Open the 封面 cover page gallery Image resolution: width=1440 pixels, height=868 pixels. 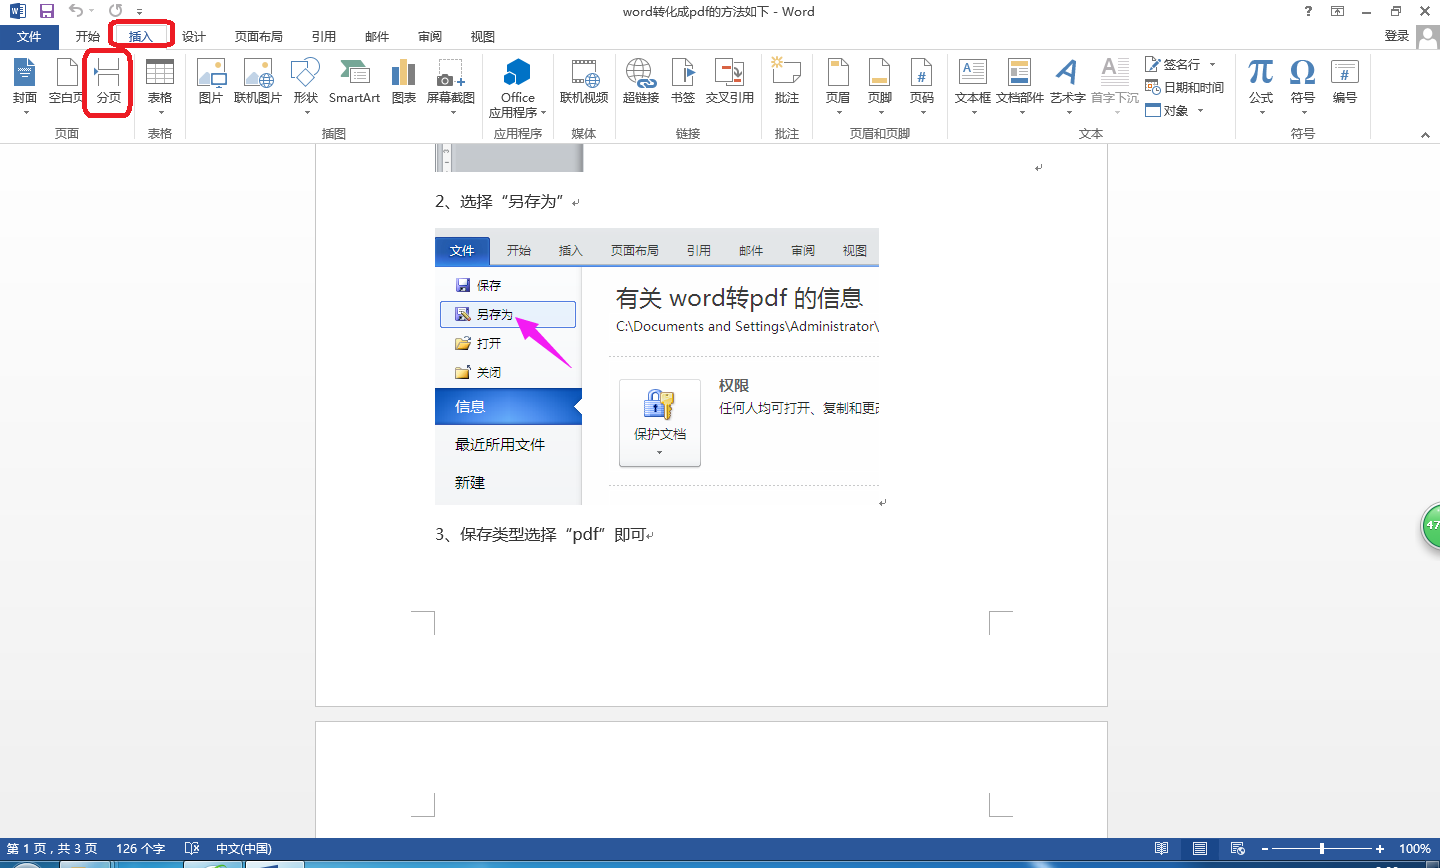pyautogui.click(x=25, y=86)
